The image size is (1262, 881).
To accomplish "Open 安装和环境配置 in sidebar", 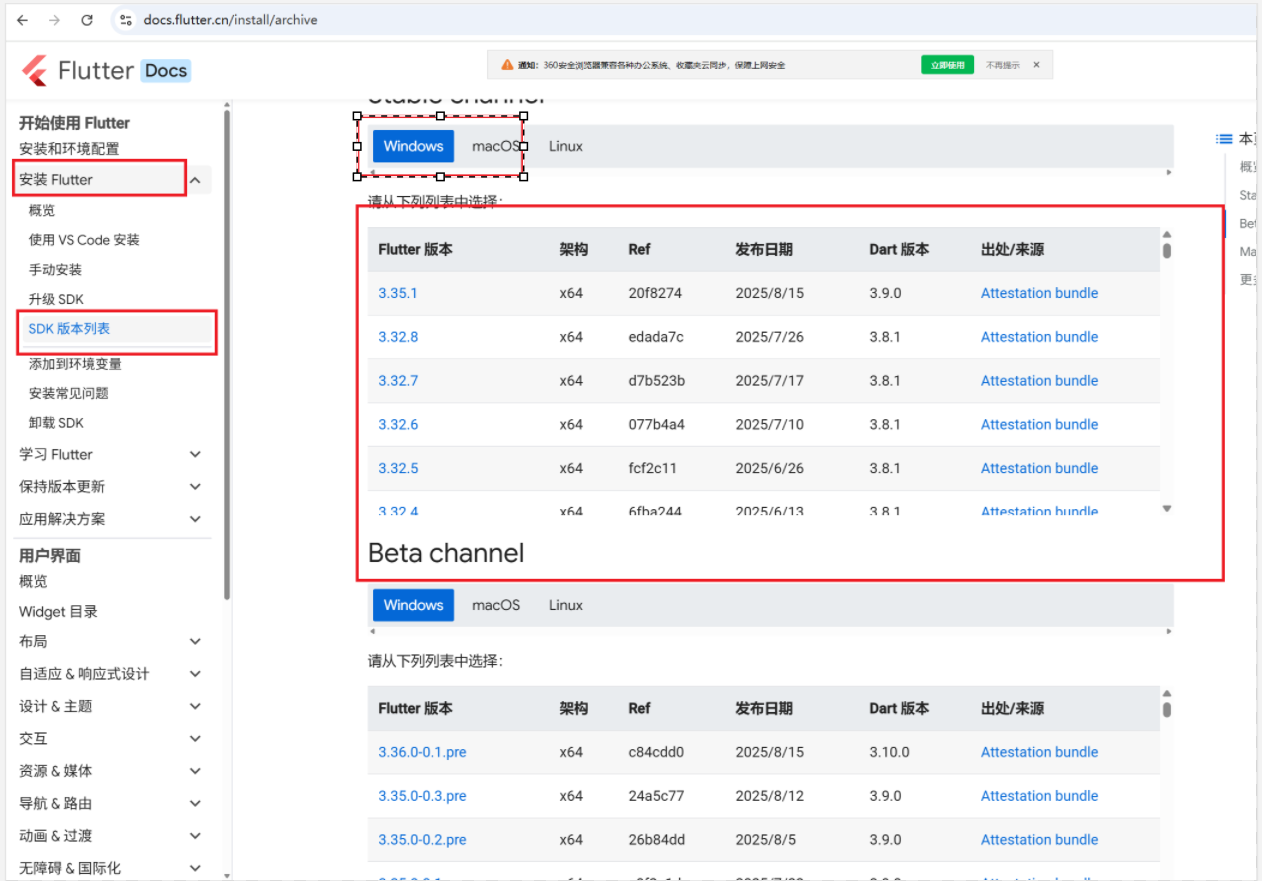I will [69, 149].
